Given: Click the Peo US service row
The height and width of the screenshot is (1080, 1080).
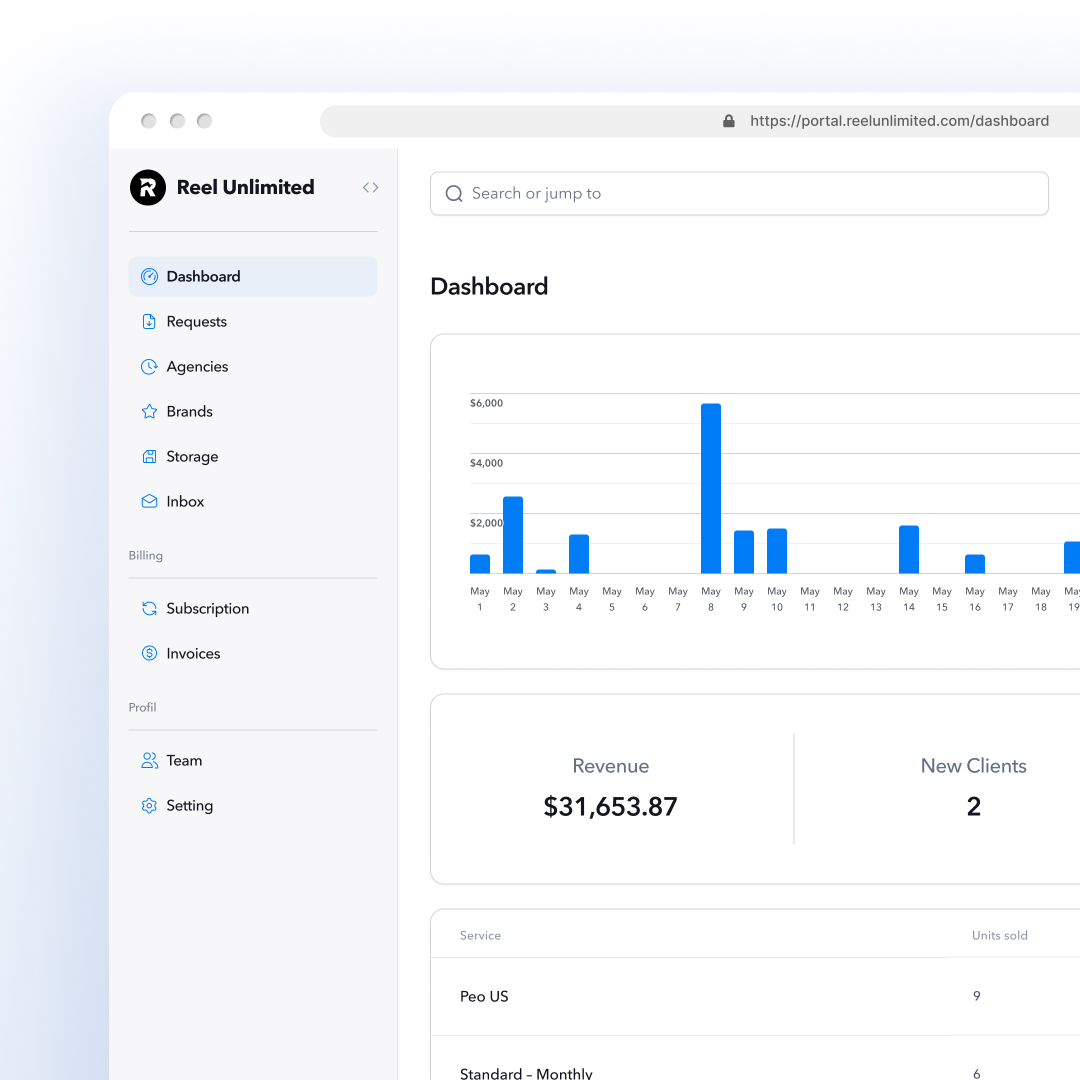Looking at the screenshot, I should pyautogui.click(x=755, y=996).
